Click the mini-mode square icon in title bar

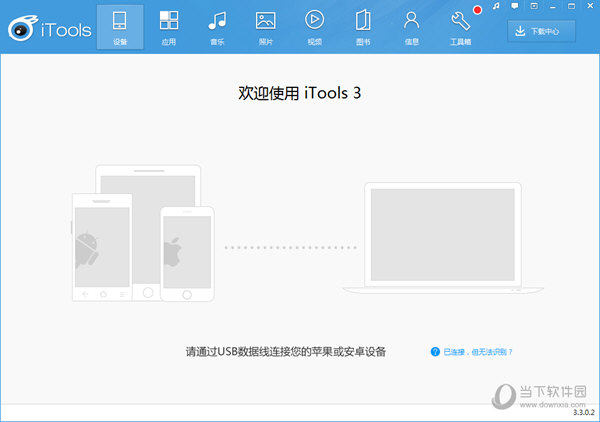coord(534,6)
